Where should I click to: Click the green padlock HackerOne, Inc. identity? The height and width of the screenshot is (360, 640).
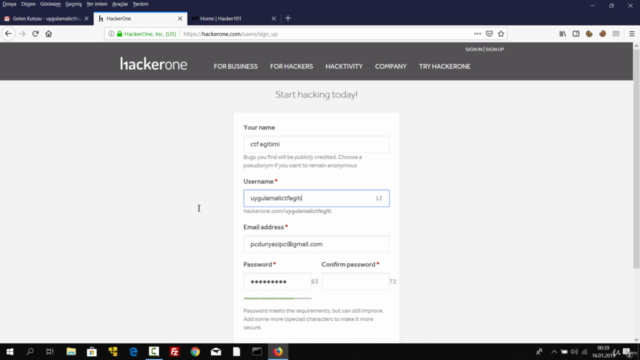[146, 34]
